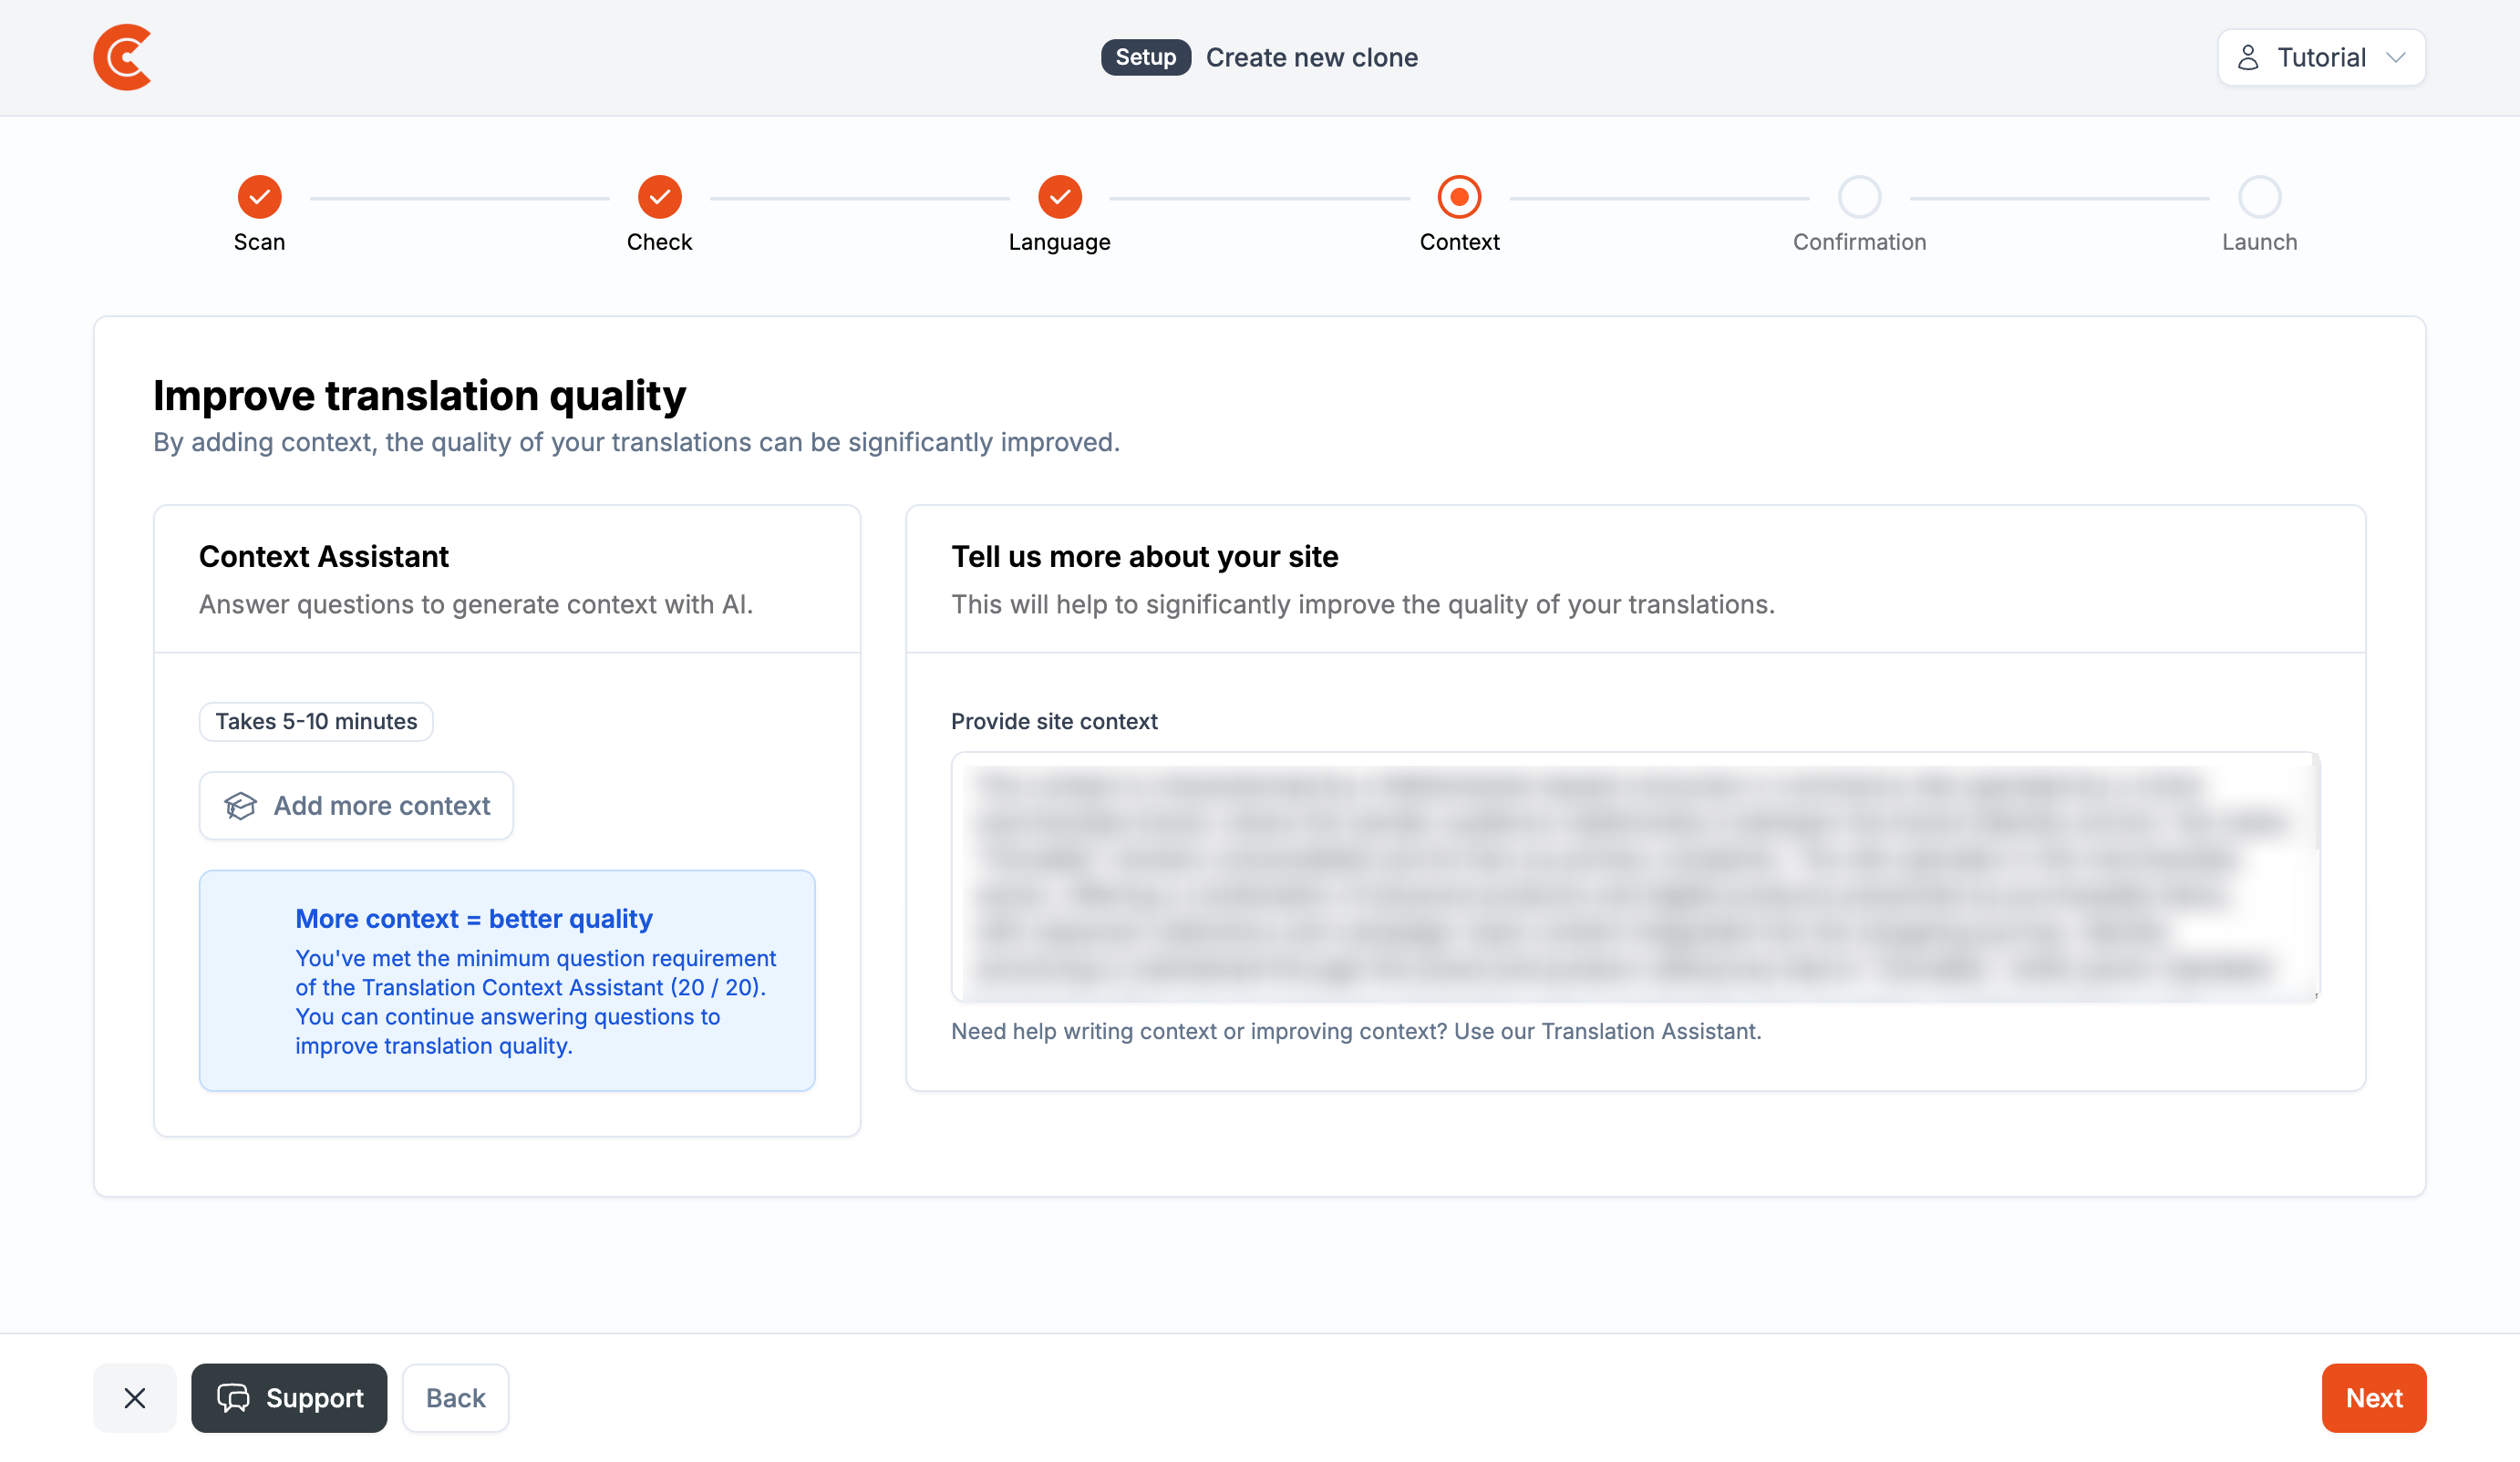
Task: Open Support chat
Action: (289, 1397)
